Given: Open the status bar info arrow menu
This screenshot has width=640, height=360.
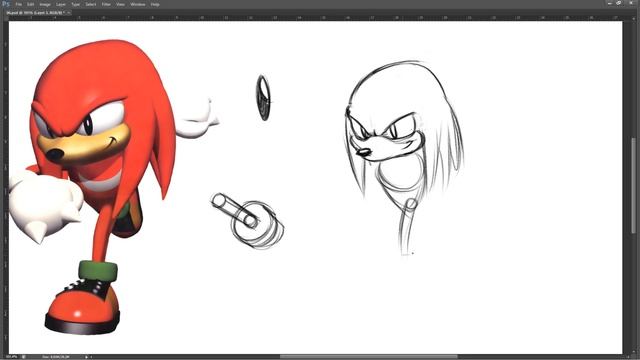Looking at the screenshot, I should pos(86,357).
